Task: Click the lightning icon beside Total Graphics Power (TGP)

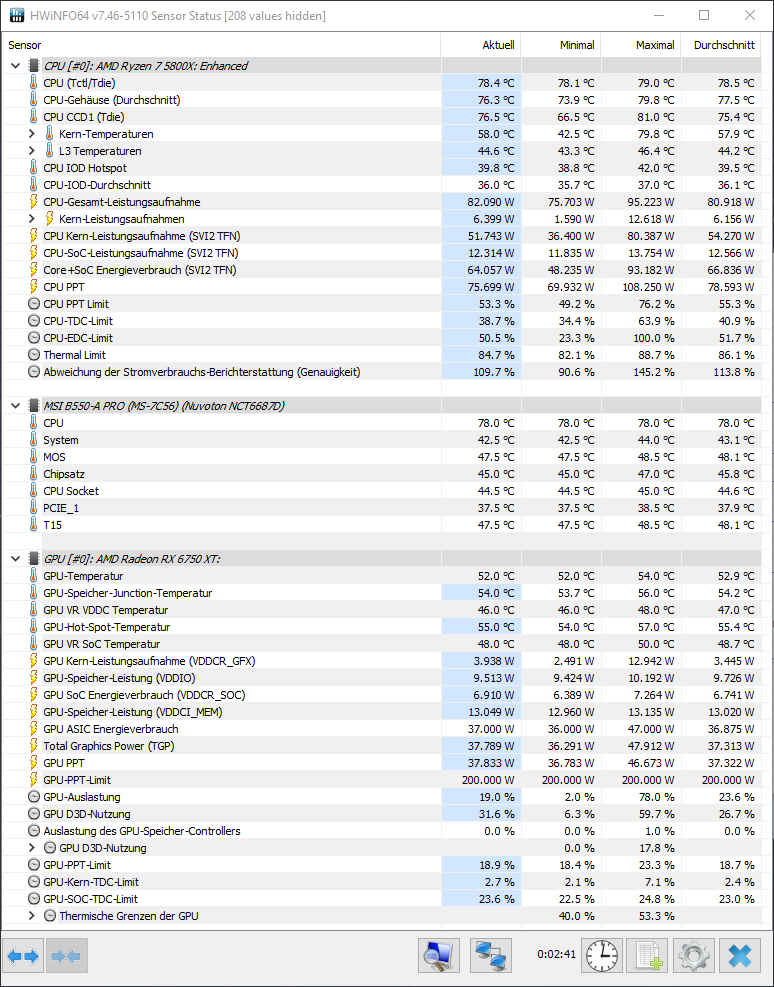Action: tap(34, 745)
